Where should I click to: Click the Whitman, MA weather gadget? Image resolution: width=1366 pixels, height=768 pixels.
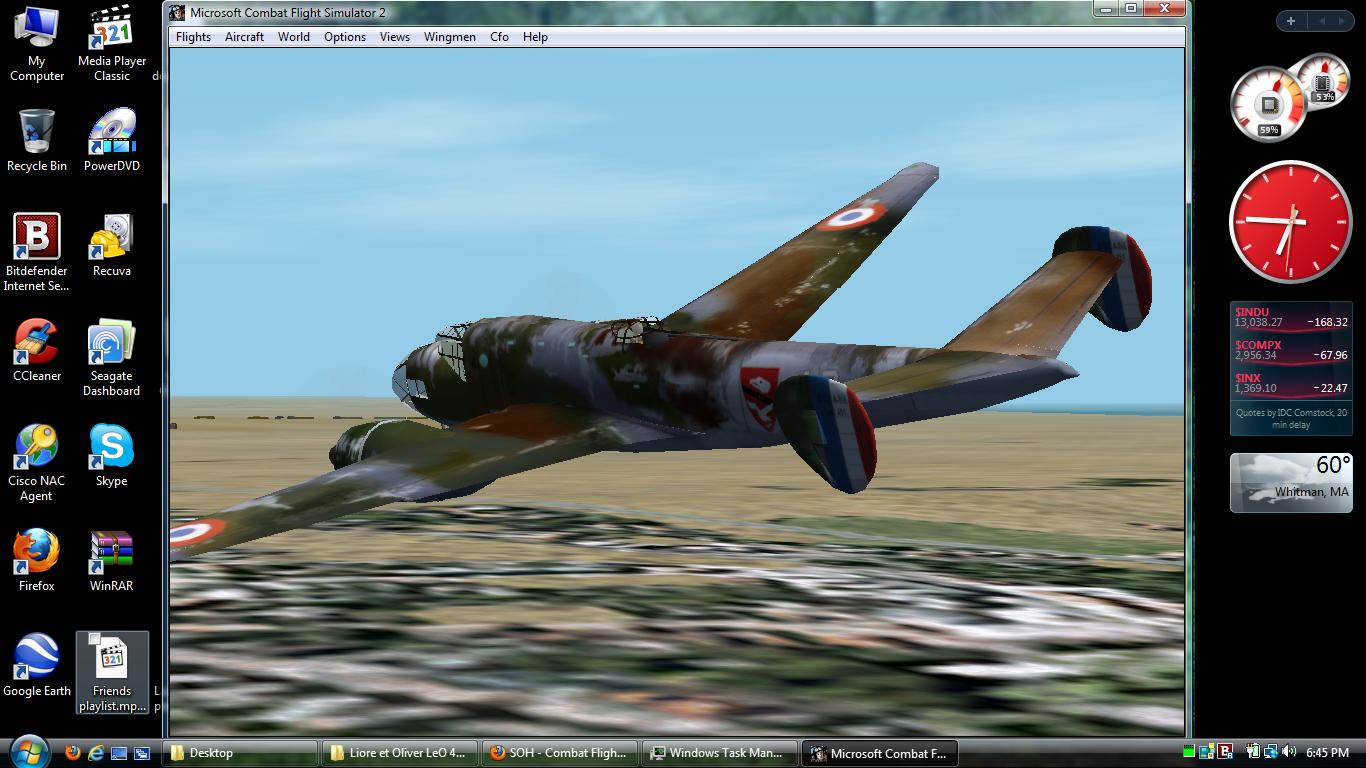coord(1290,482)
